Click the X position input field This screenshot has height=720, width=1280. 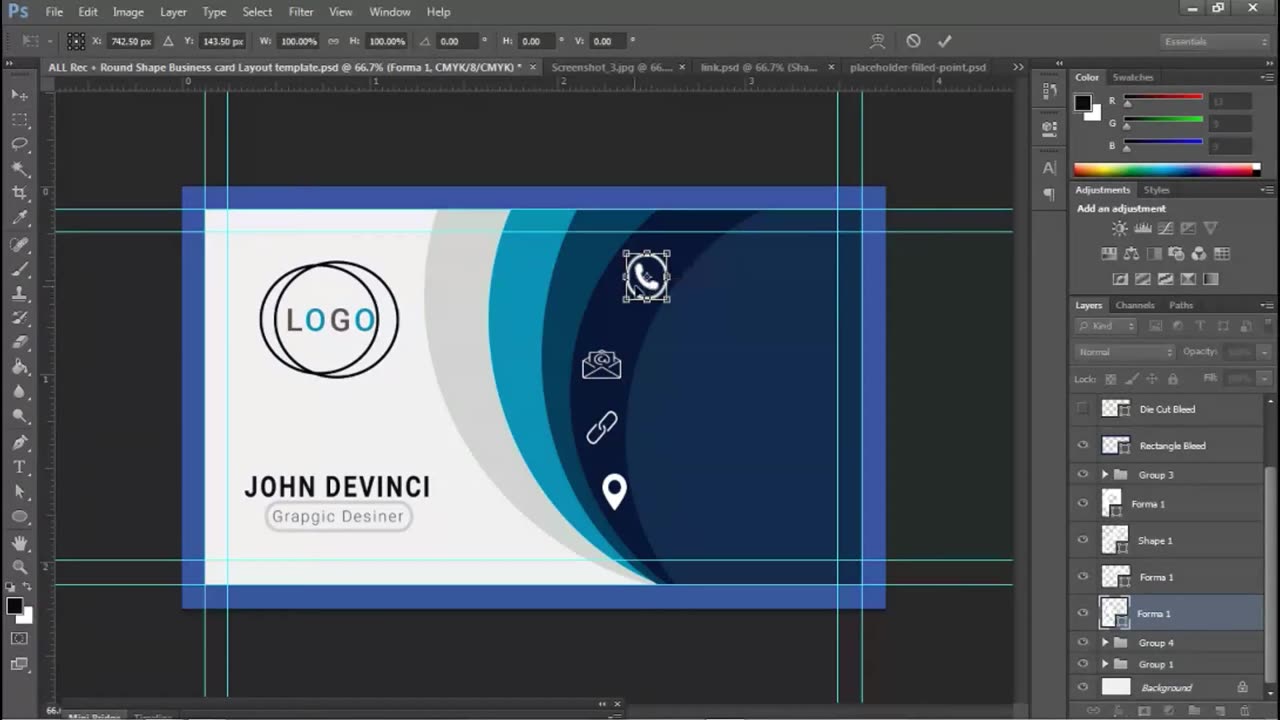click(x=131, y=41)
